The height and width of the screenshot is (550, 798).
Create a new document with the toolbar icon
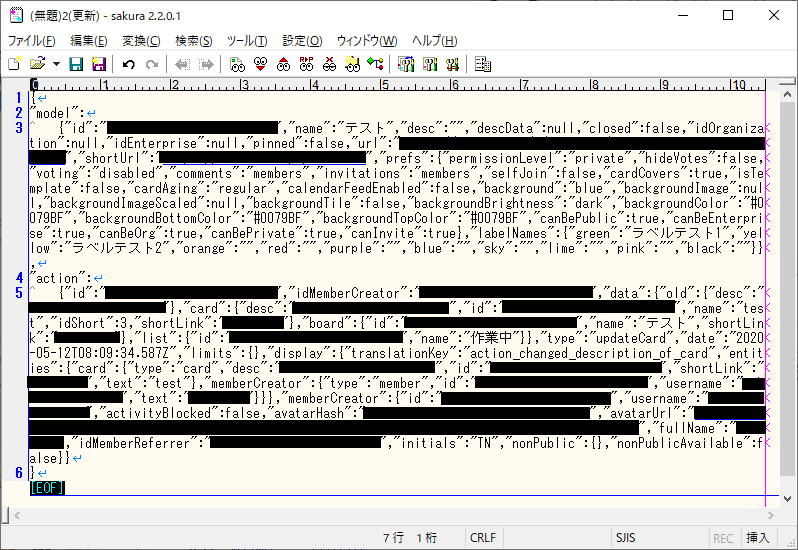pos(14,64)
